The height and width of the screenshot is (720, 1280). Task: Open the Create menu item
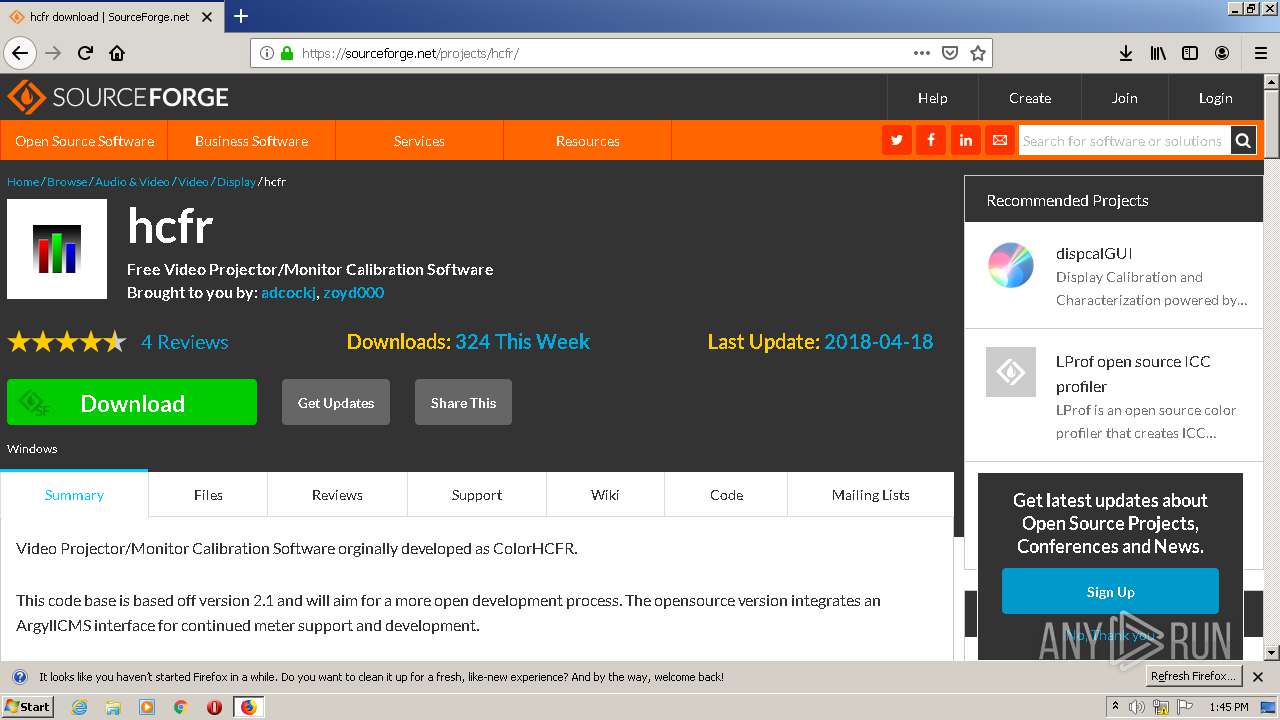point(1030,98)
